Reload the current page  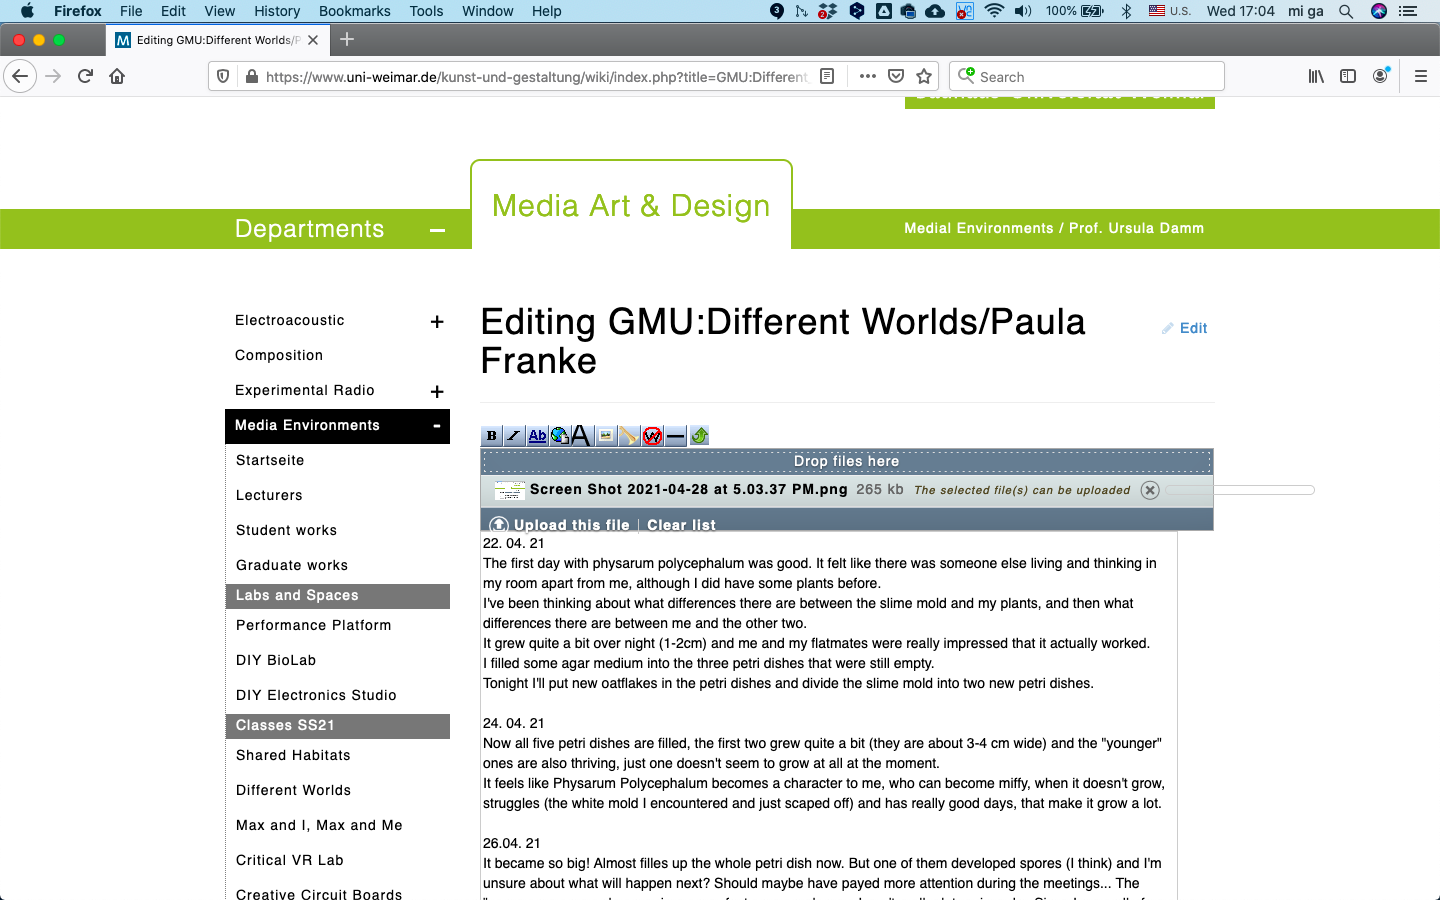(85, 76)
